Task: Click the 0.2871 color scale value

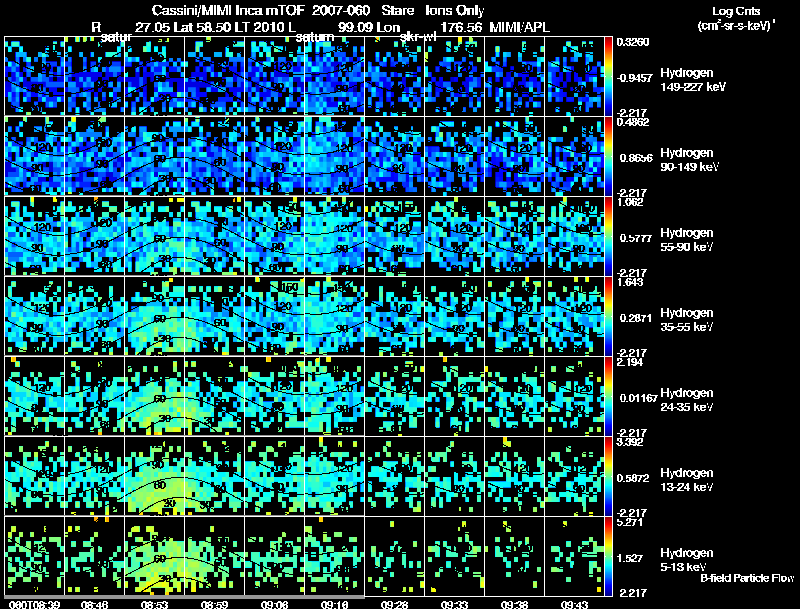Action: 635,318
